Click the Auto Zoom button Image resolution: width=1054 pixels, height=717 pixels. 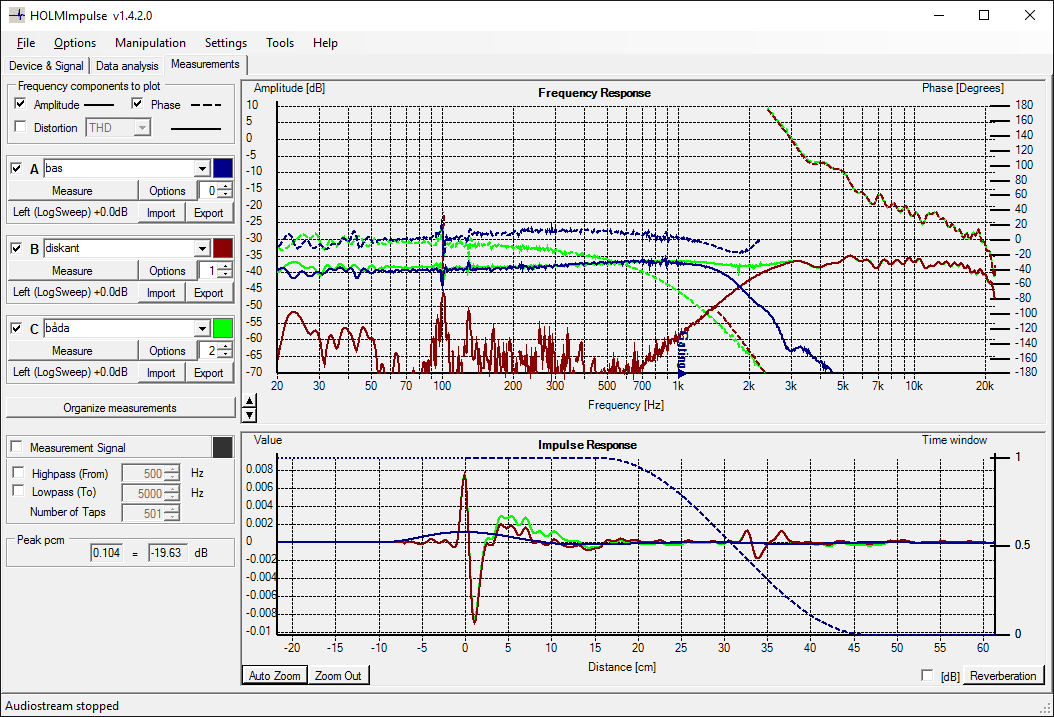point(274,675)
